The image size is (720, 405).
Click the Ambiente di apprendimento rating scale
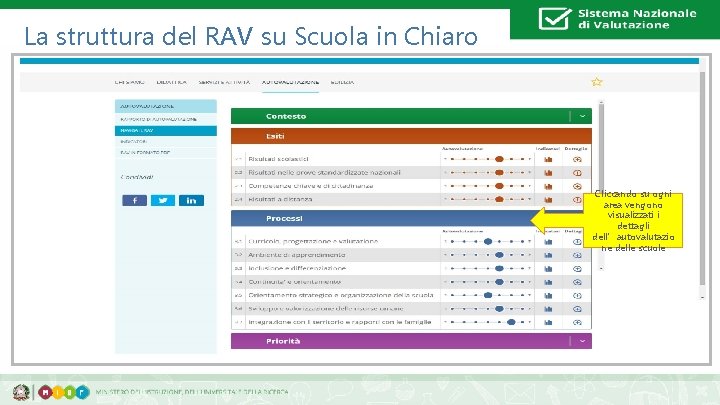coord(487,255)
